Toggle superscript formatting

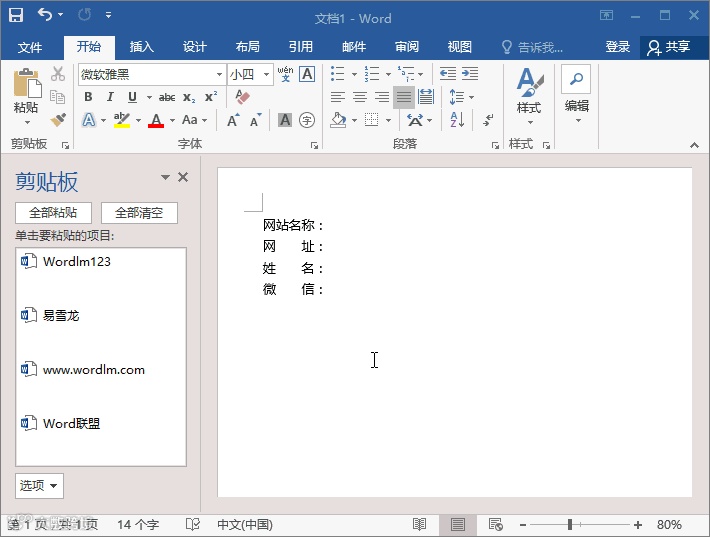[211, 97]
